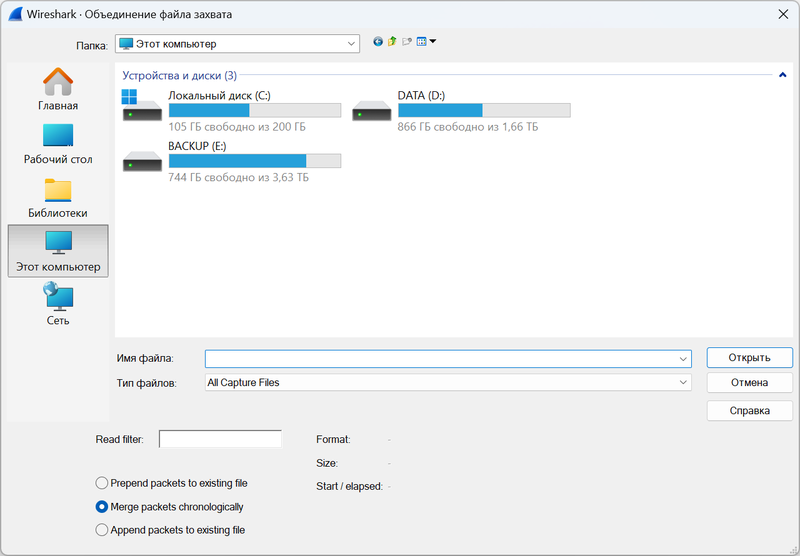
Task: Click the Локальный диск (C:) label
Action: (x=219, y=95)
